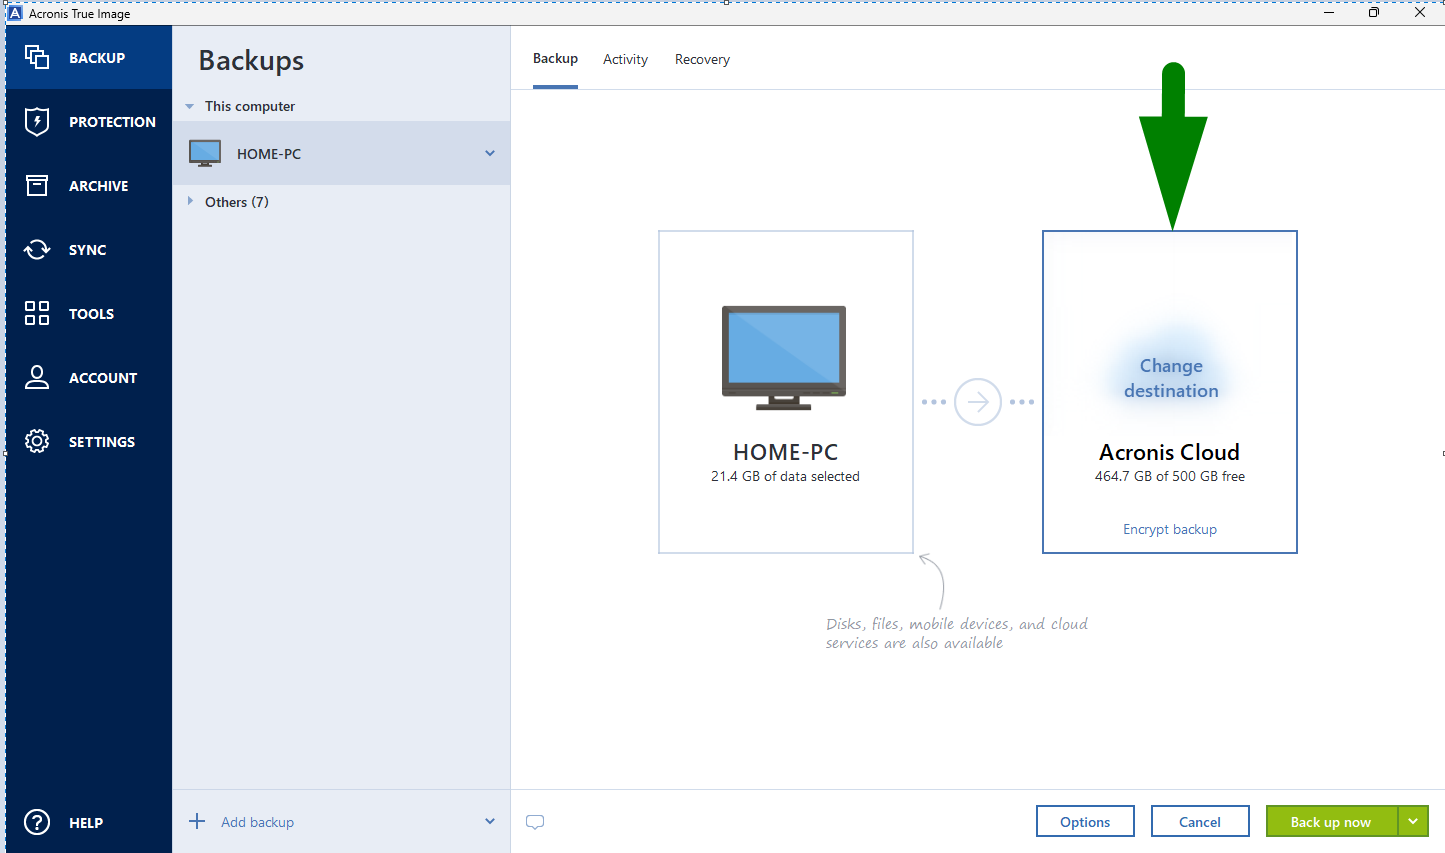This screenshot has width=1445, height=853.
Task: Open the feedback speech bubble icon
Action: tap(535, 821)
